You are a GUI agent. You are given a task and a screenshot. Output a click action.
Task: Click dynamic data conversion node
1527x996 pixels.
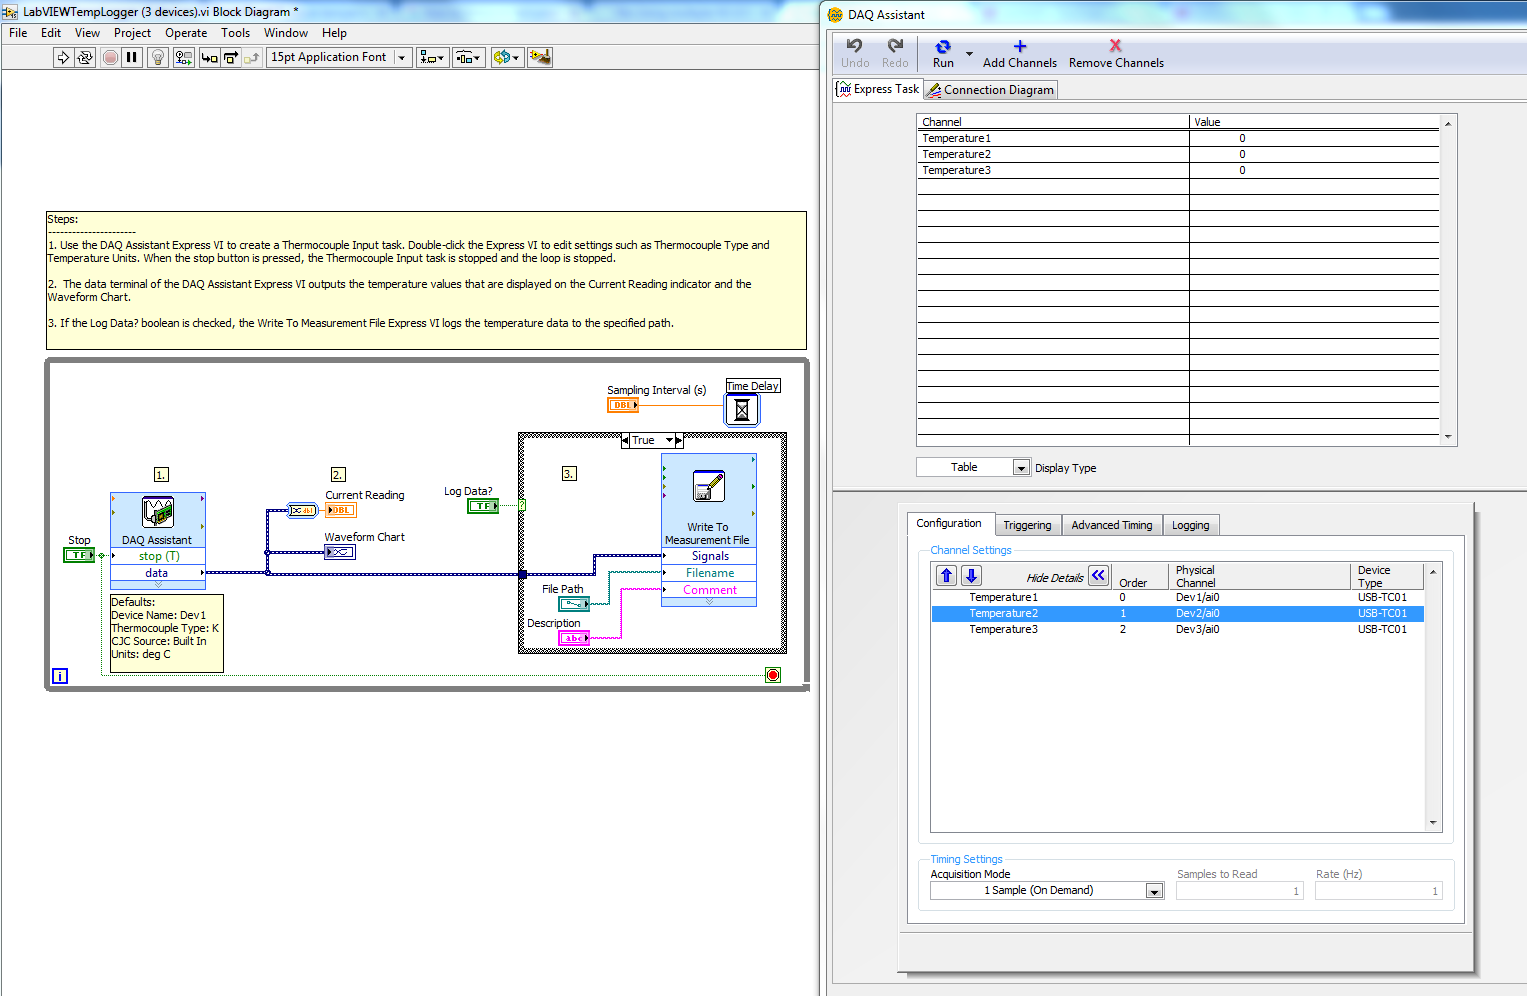[x=302, y=510]
